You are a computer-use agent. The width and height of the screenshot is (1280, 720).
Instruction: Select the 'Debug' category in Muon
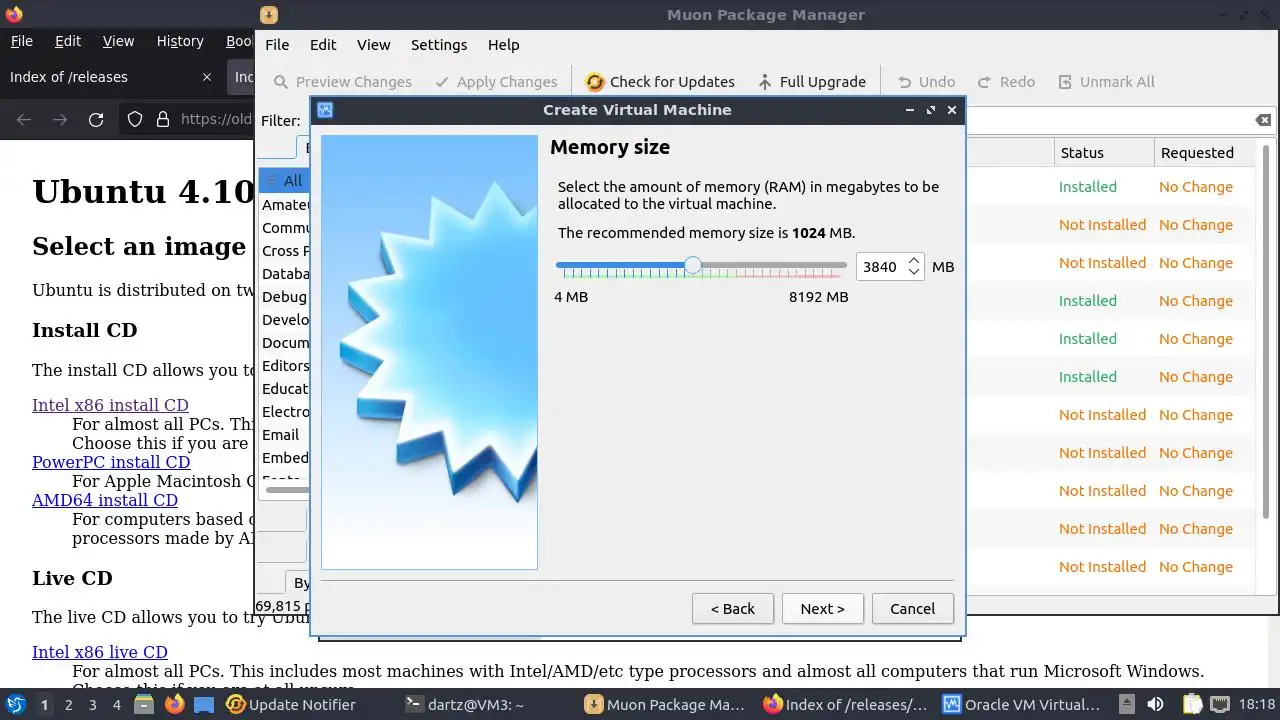tap(284, 296)
